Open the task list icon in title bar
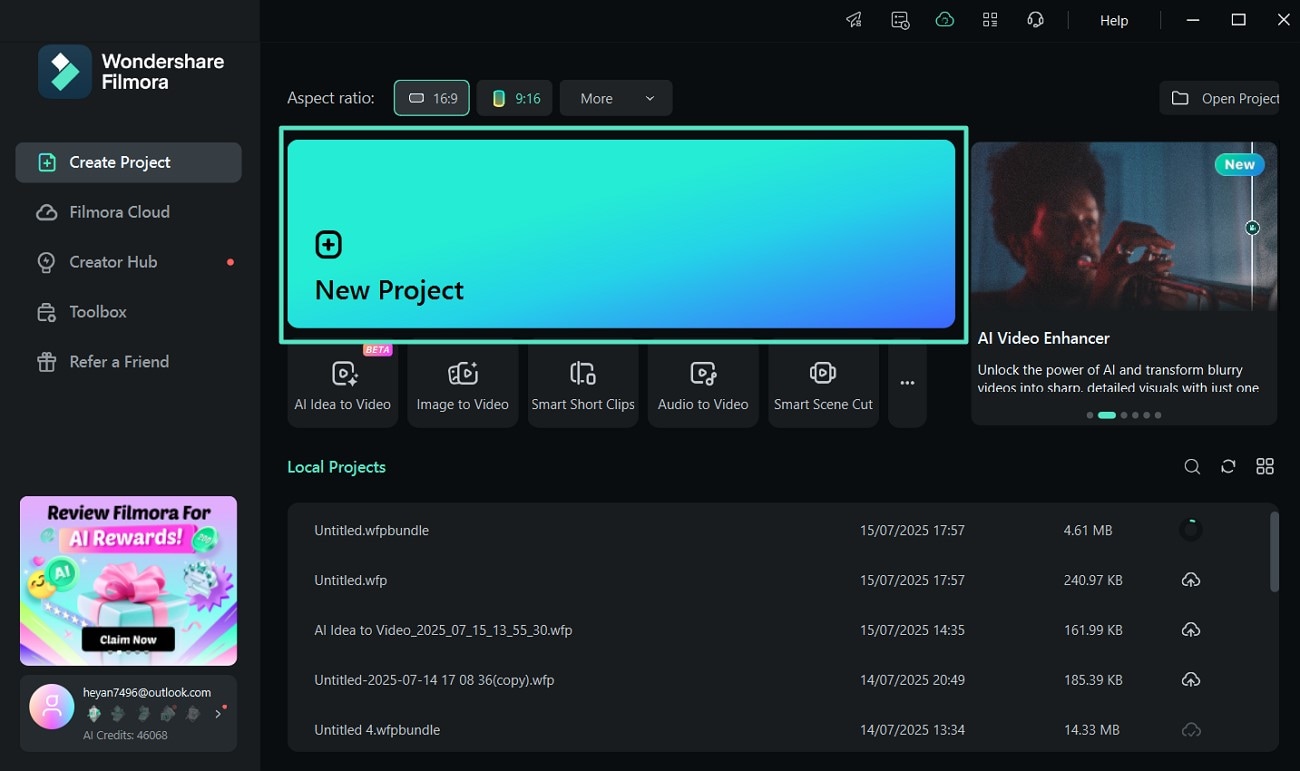 pyautogui.click(x=900, y=20)
